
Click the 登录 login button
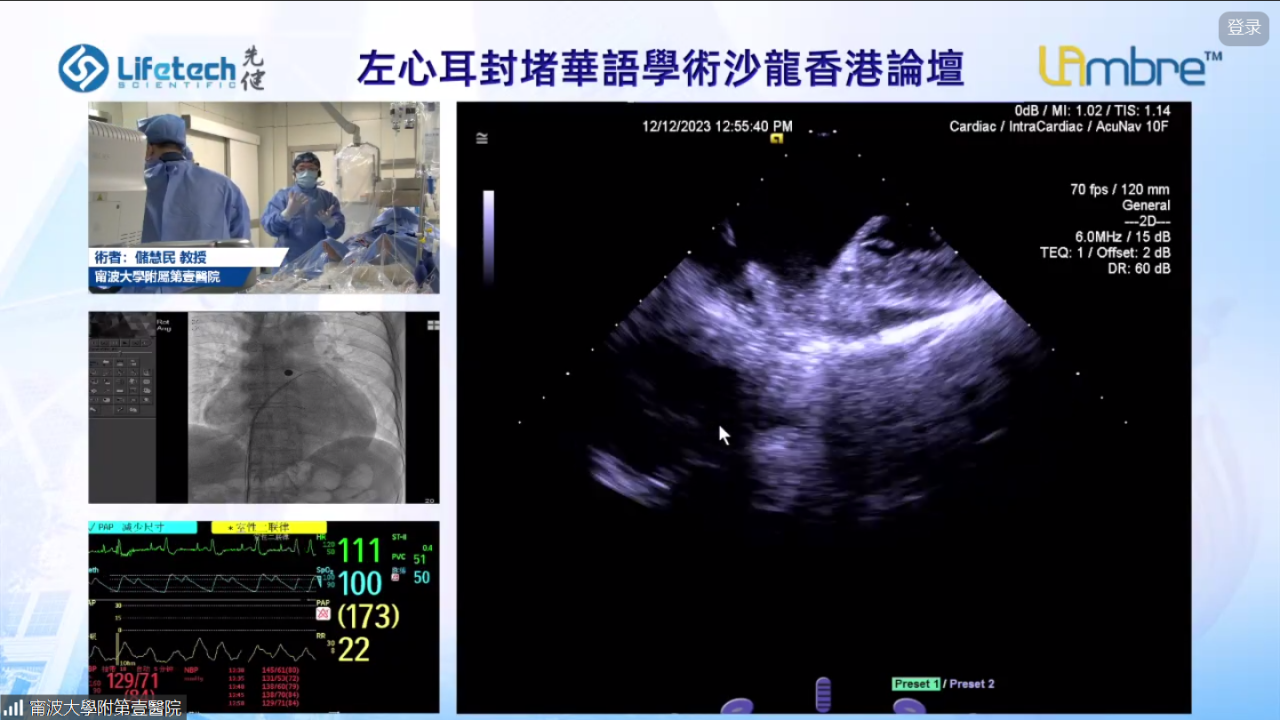coord(1244,28)
